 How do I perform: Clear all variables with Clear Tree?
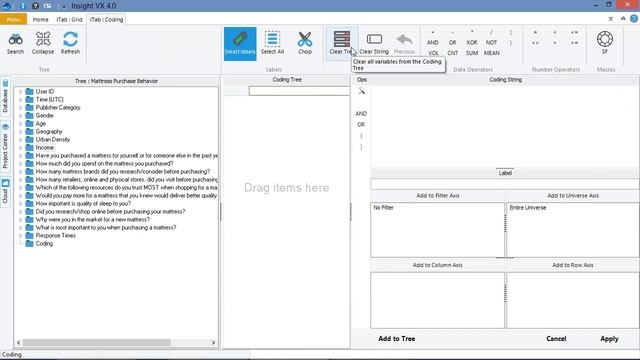point(341,43)
